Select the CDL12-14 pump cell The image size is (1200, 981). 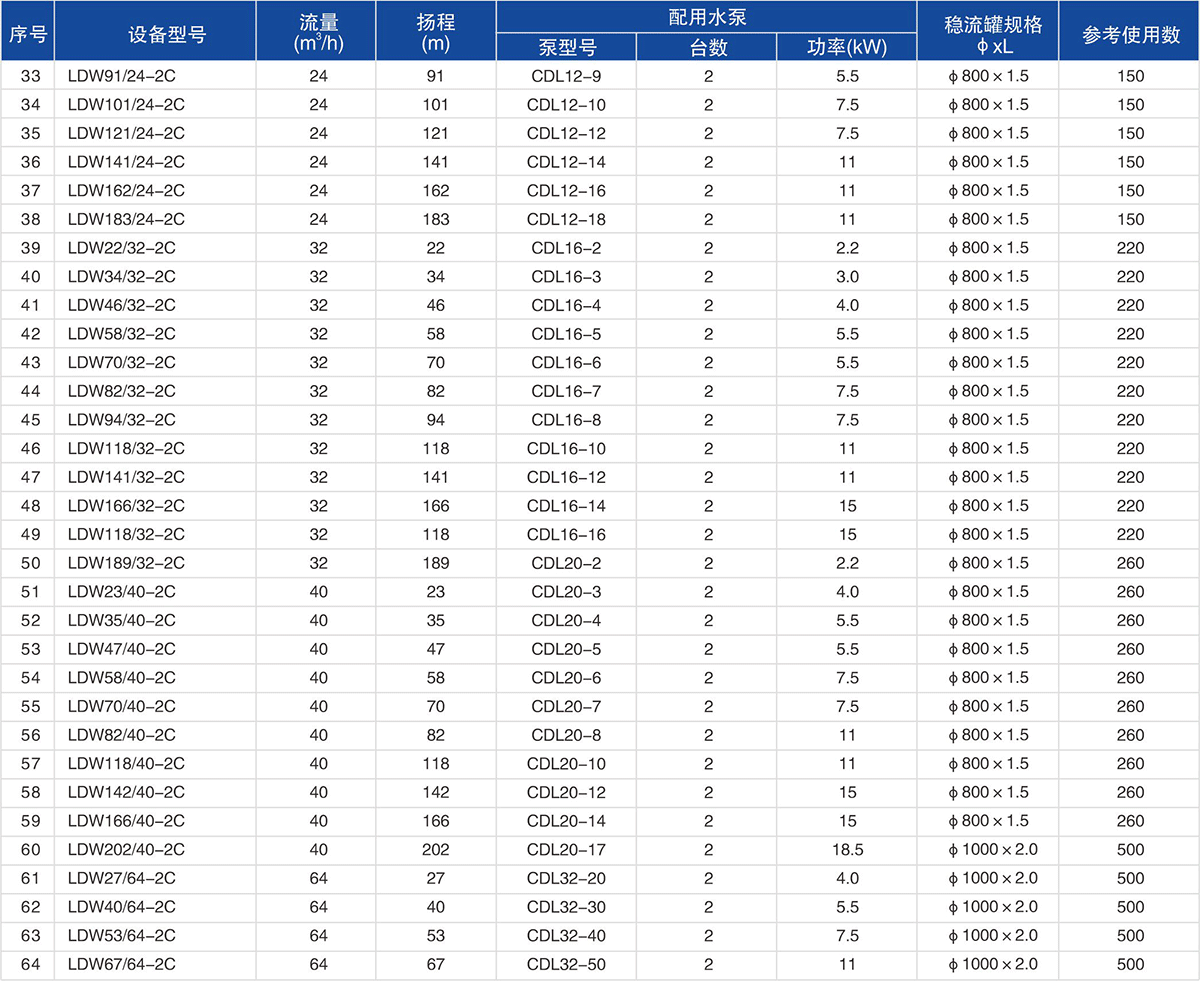point(566,162)
